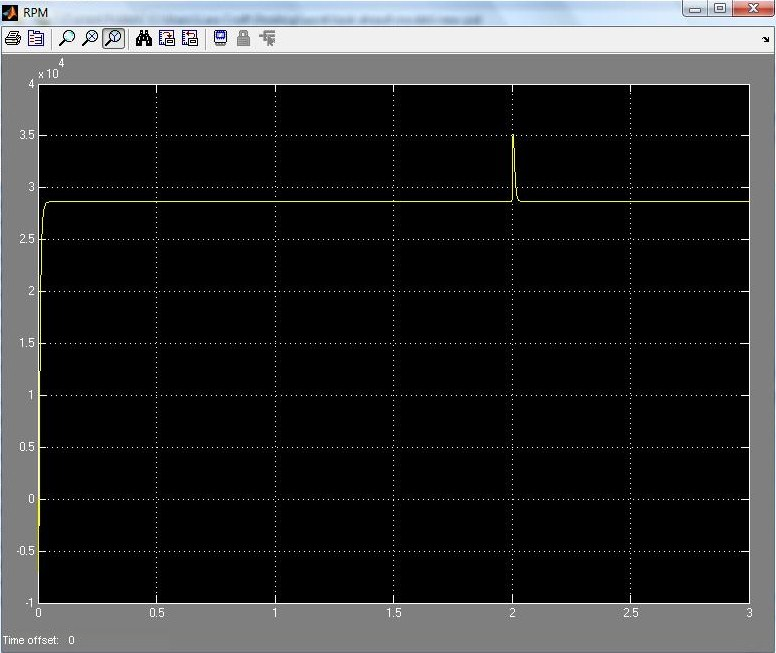Open the scope Parameters dialog icon

point(36,39)
